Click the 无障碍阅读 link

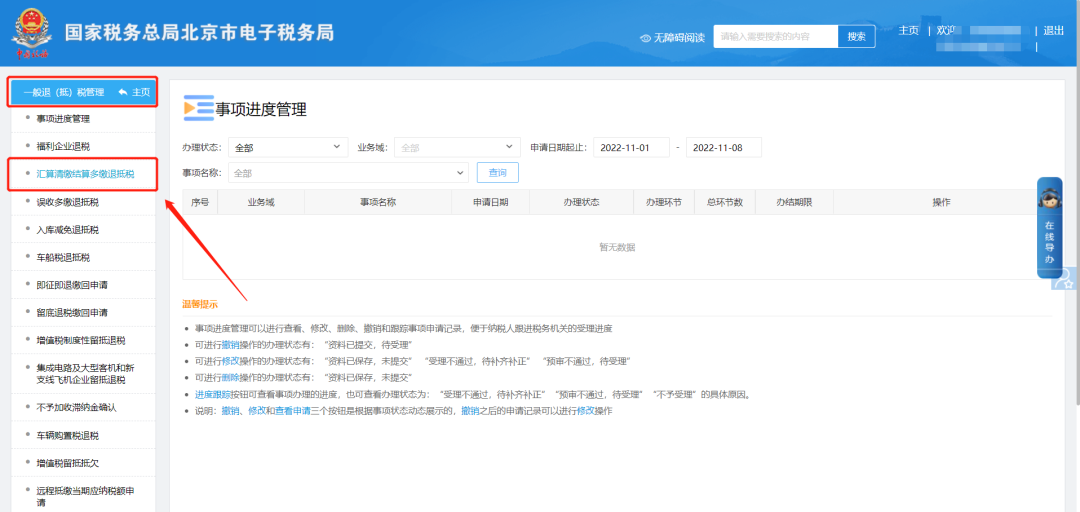pyautogui.click(x=678, y=38)
